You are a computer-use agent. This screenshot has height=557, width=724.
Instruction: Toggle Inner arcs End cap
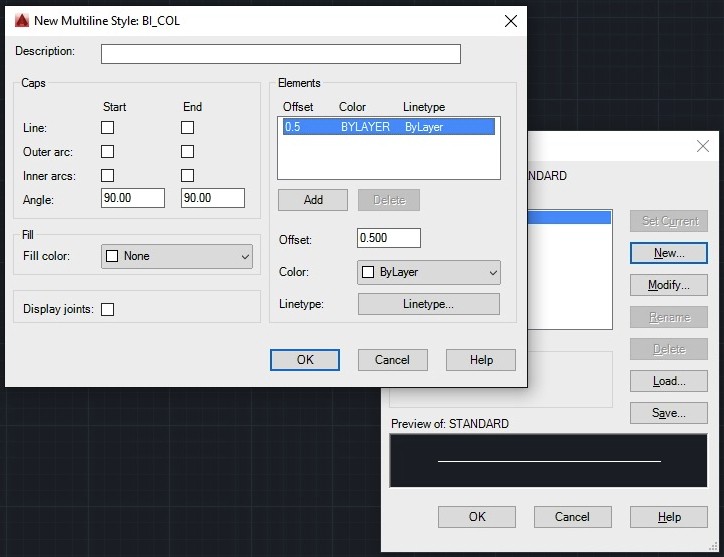[187, 176]
